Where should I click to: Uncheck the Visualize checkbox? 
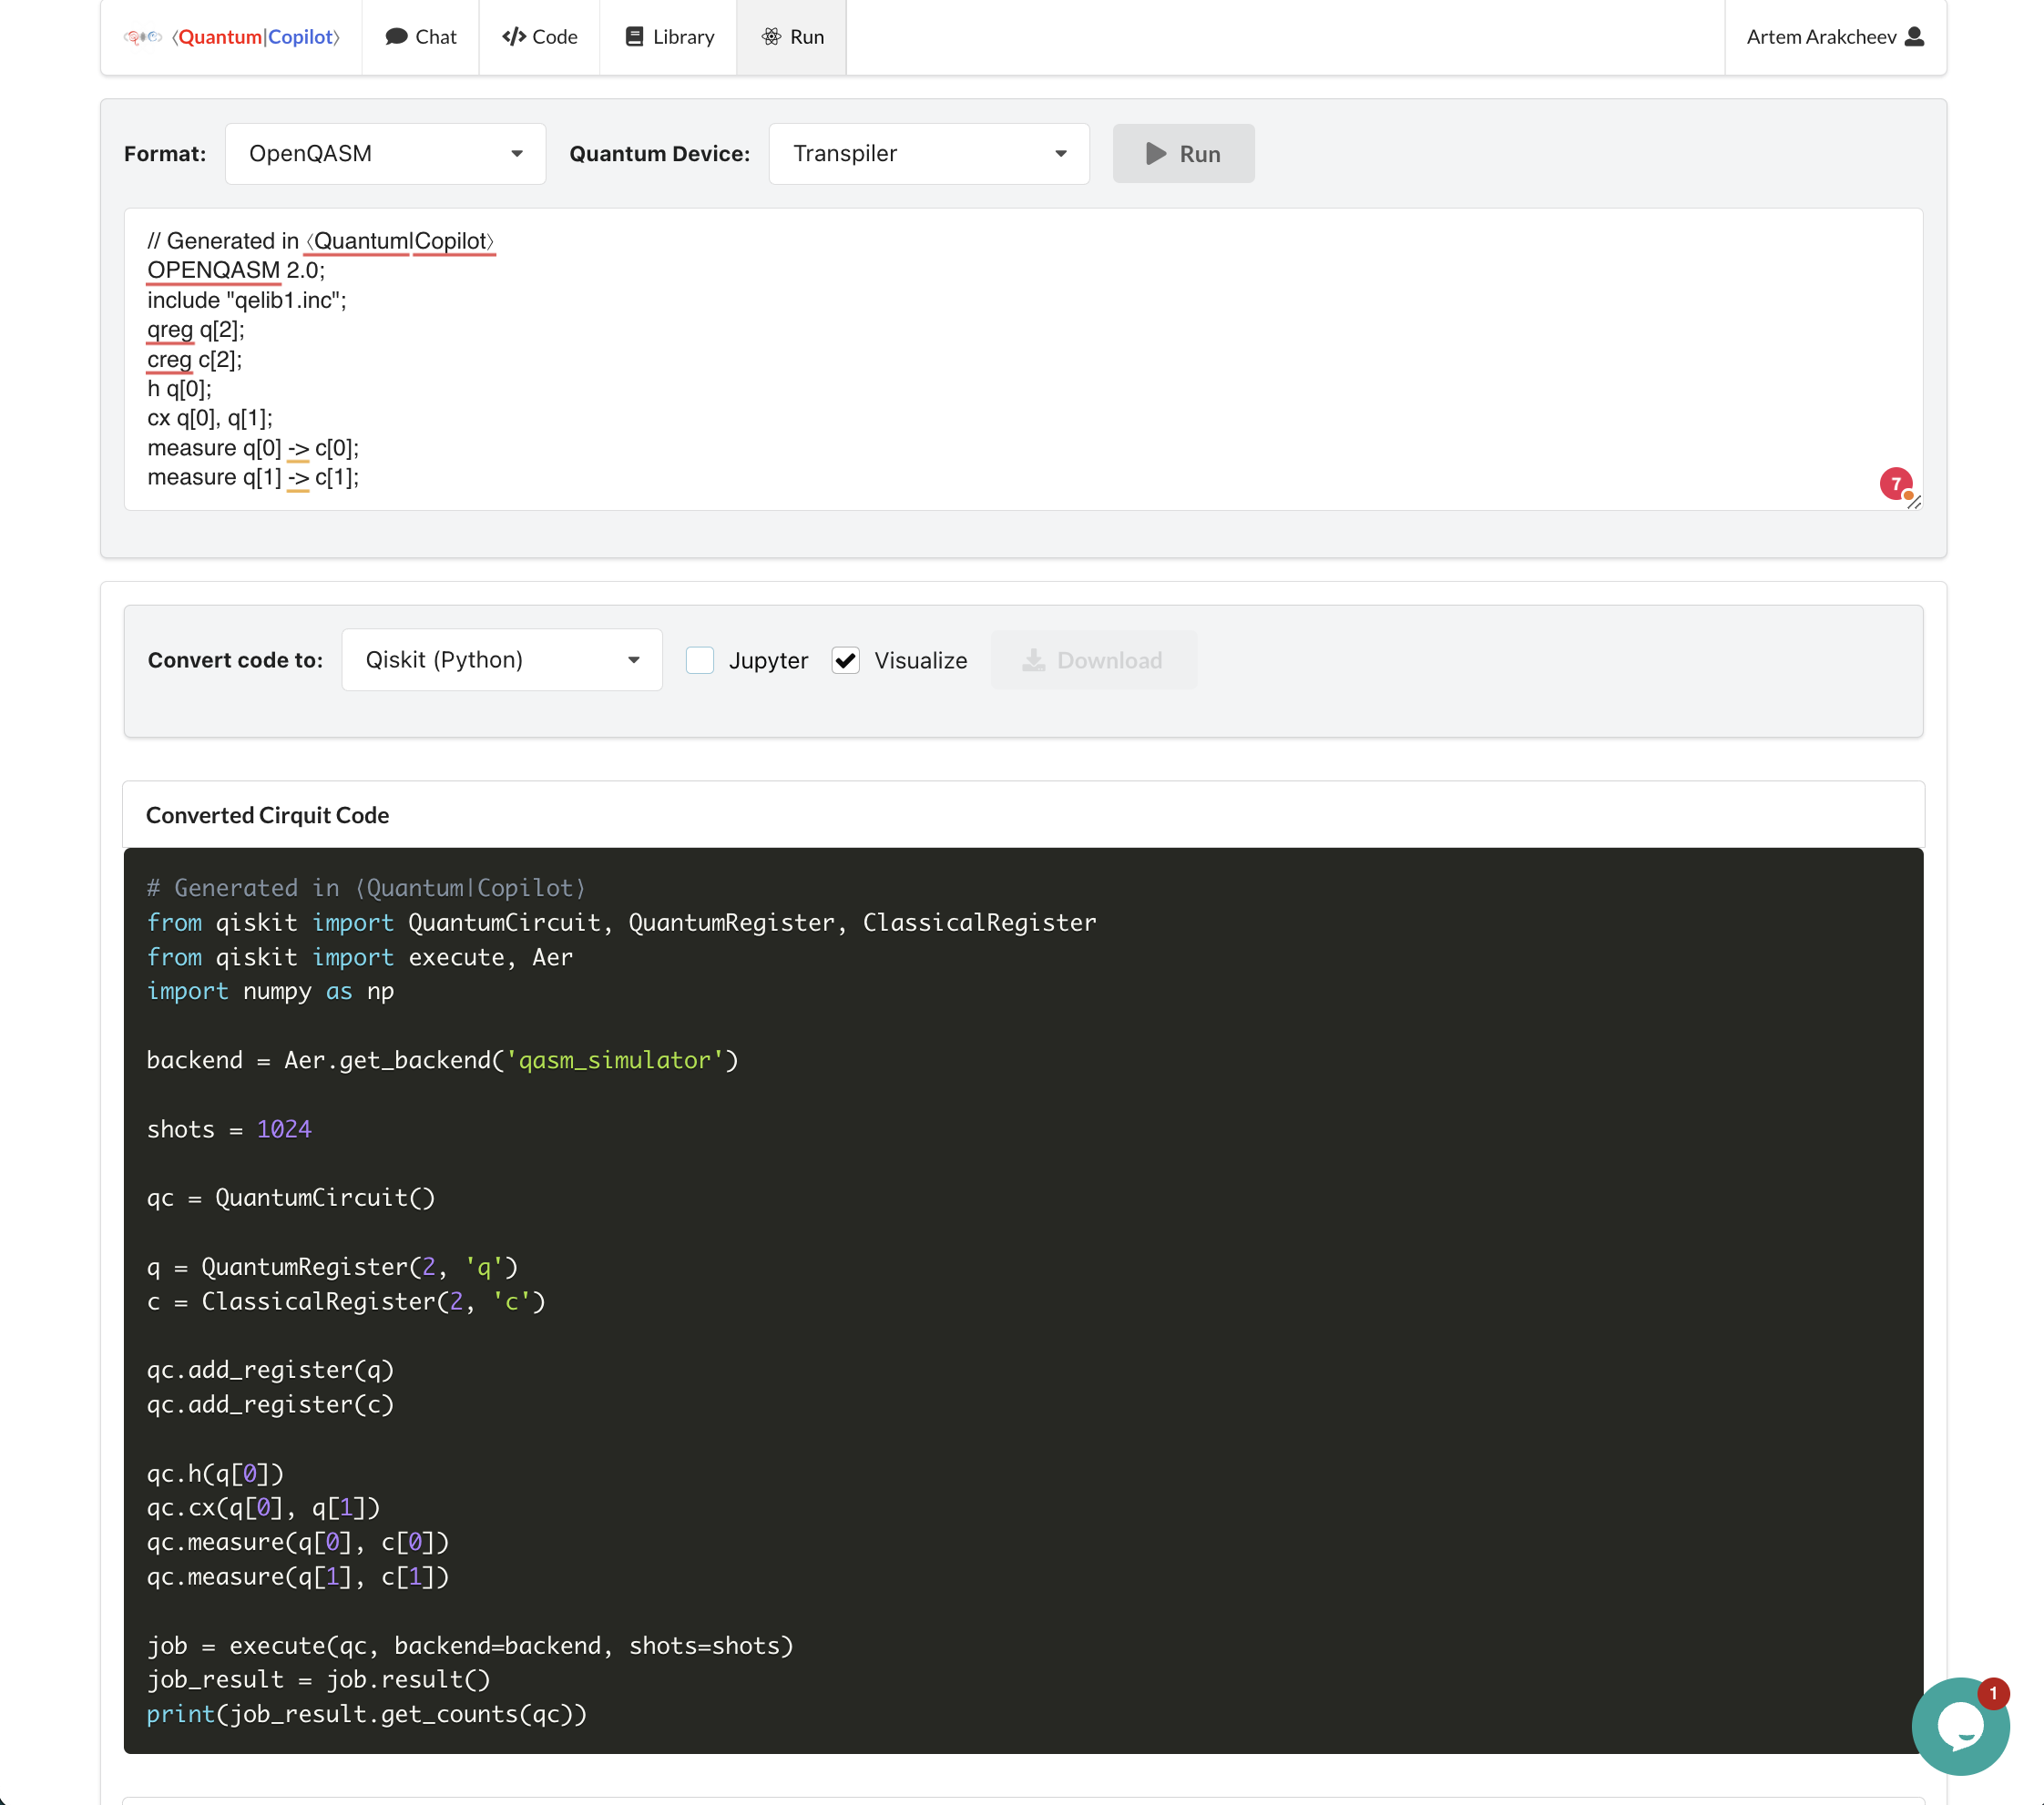pos(845,660)
